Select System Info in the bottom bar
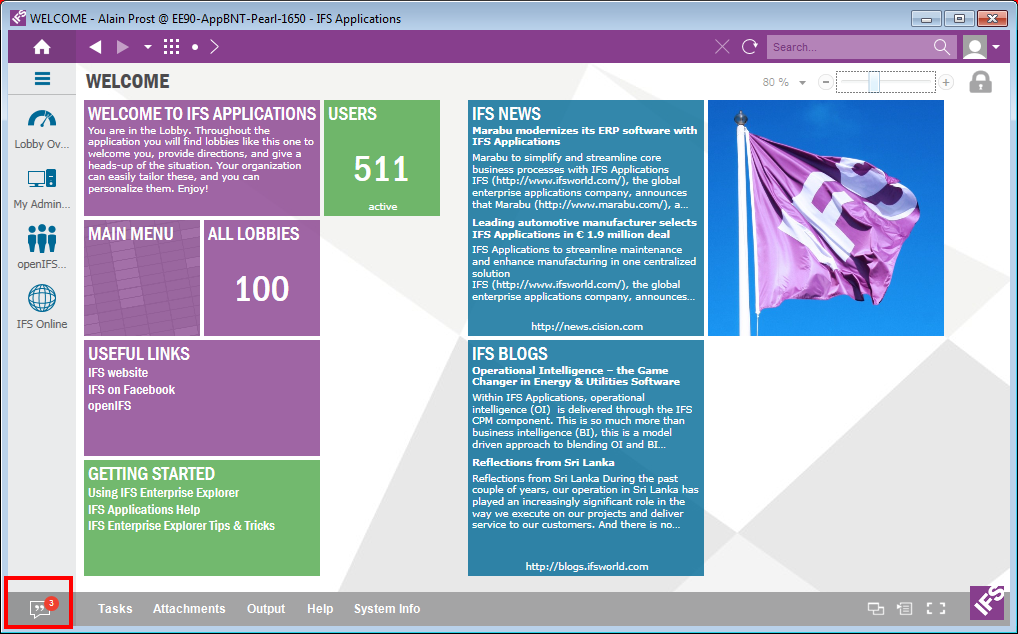The image size is (1018, 634). (387, 609)
